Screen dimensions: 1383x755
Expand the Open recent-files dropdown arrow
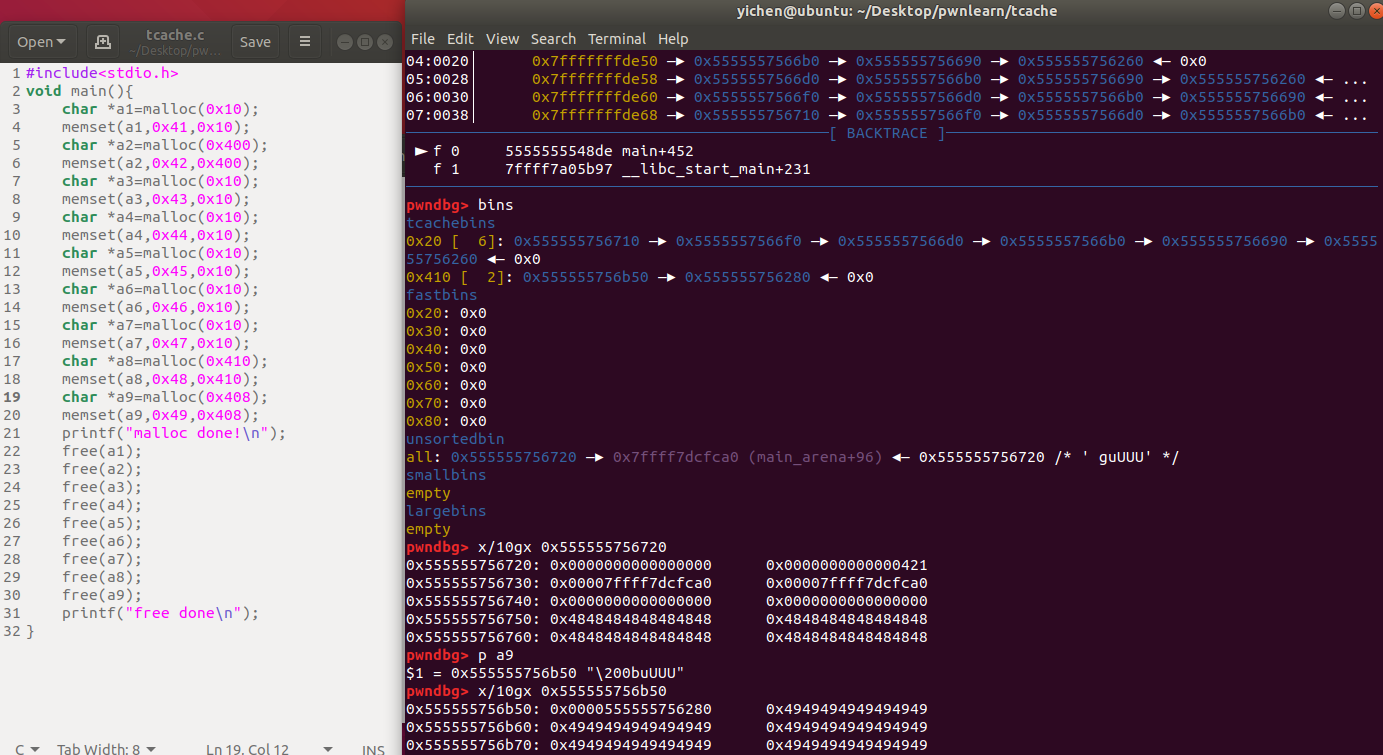coord(62,42)
